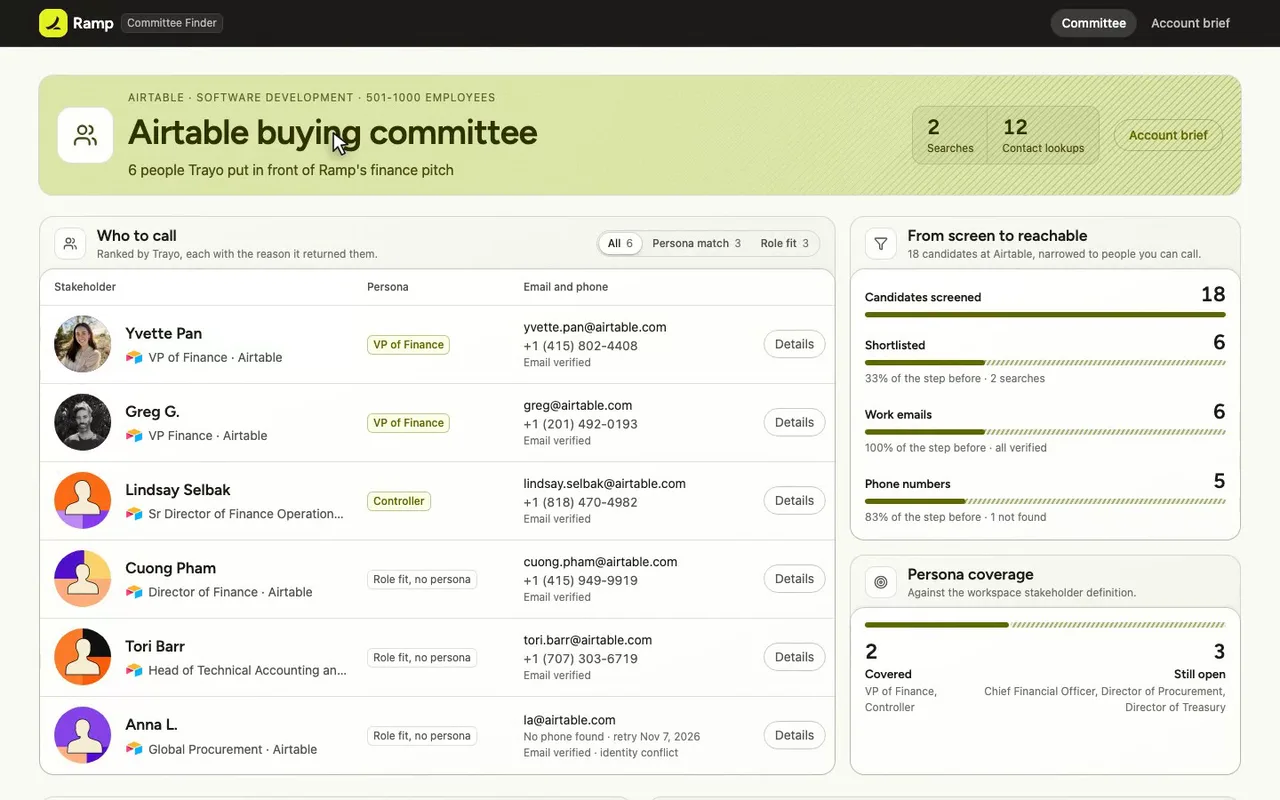Click Greg G.'s profile photo
Viewport: 1280px width, 800px height.
click(x=82, y=422)
